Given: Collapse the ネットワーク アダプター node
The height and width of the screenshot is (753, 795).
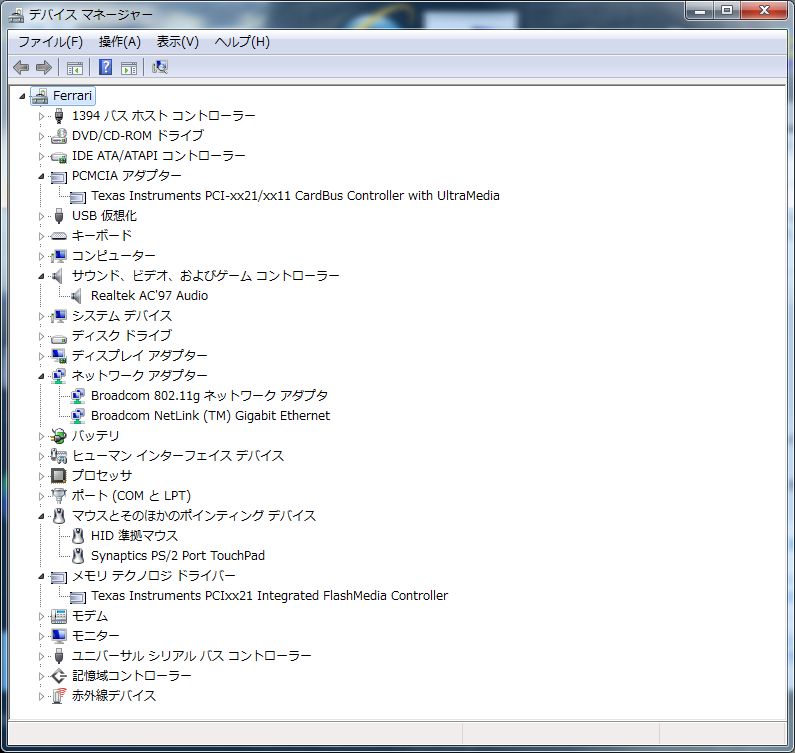Looking at the screenshot, I should click(x=41, y=376).
